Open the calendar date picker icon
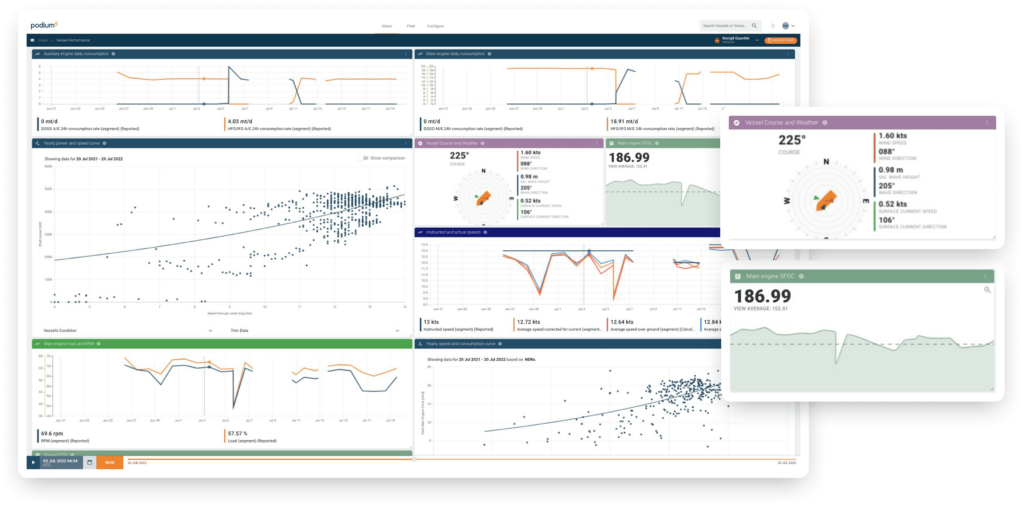Image resolution: width=1024 pixels, height=506 pixels. pyautogui.click(x=89, y=462)
